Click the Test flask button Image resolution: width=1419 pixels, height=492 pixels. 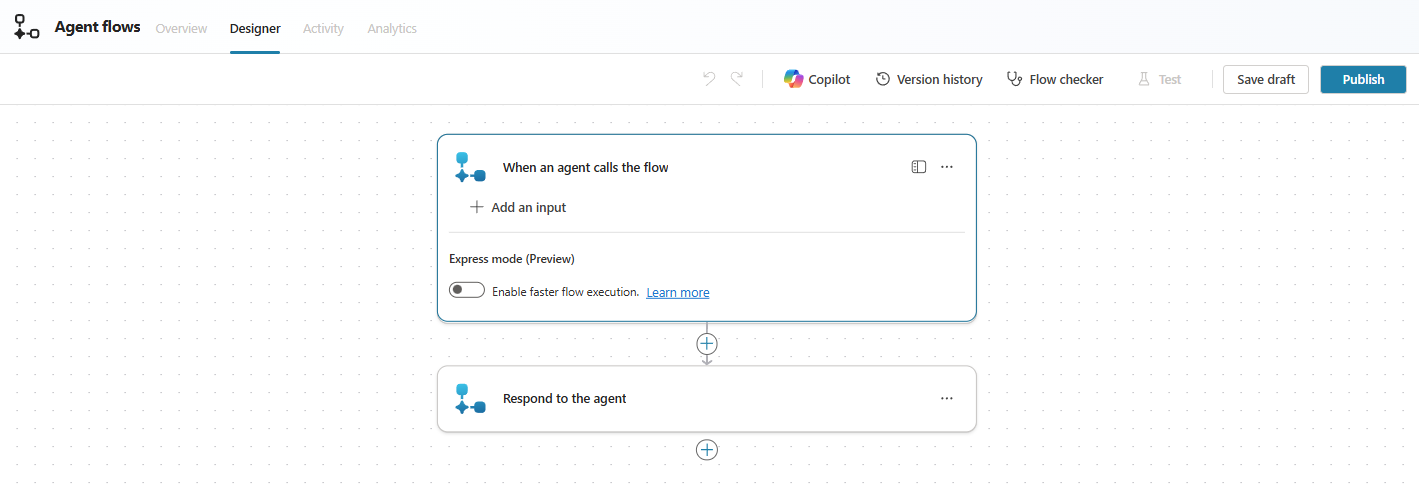pos(1159,79)
